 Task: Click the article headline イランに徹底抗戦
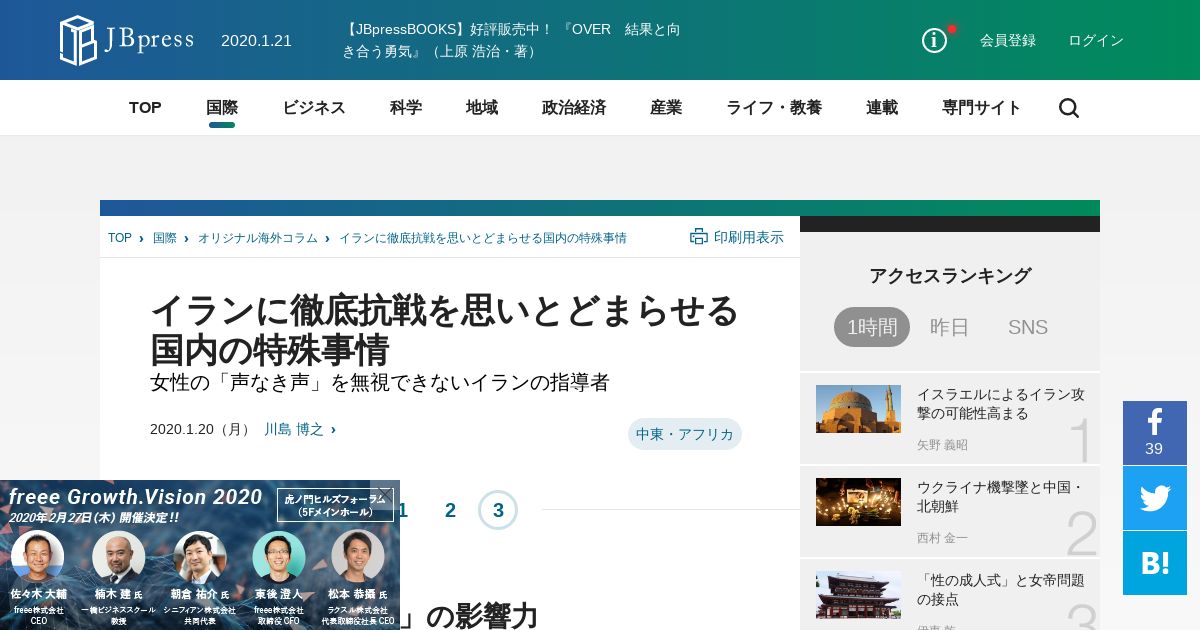click(x=444, y=330)
